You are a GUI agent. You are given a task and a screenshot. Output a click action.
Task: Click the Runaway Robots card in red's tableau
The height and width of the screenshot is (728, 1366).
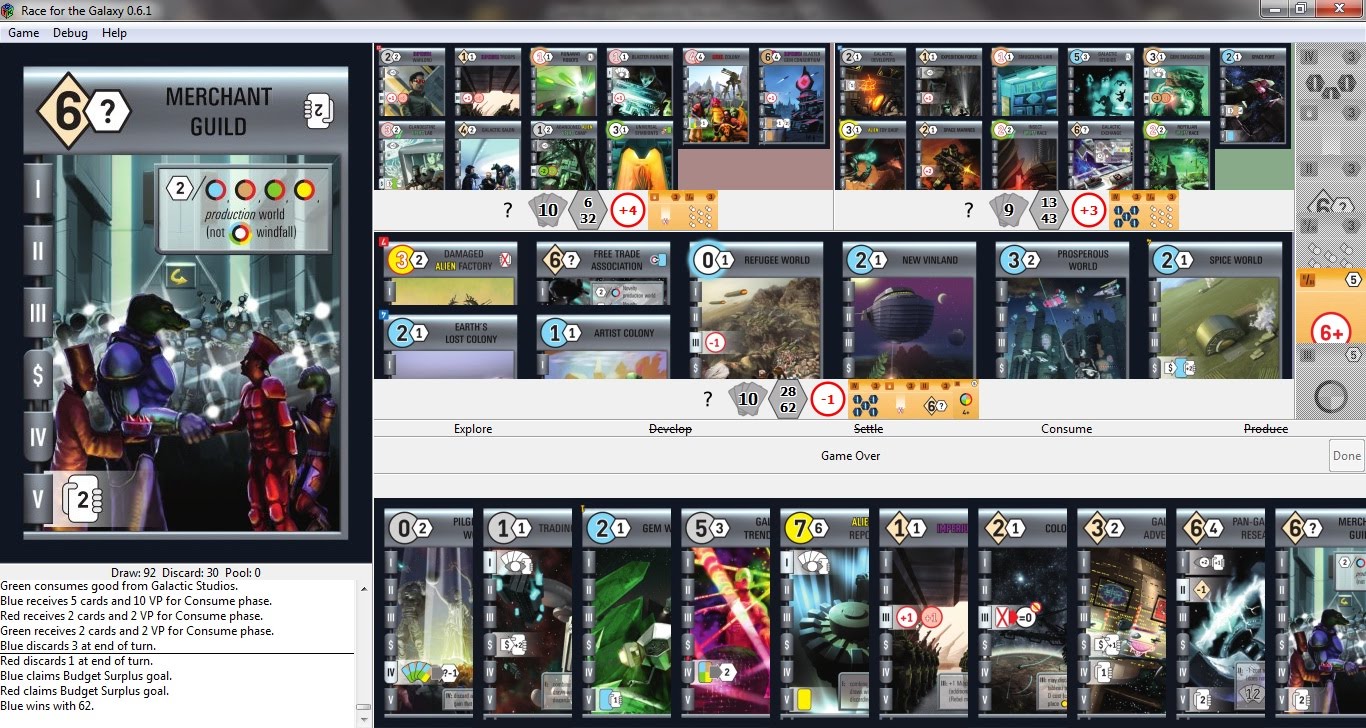[563, 82]
